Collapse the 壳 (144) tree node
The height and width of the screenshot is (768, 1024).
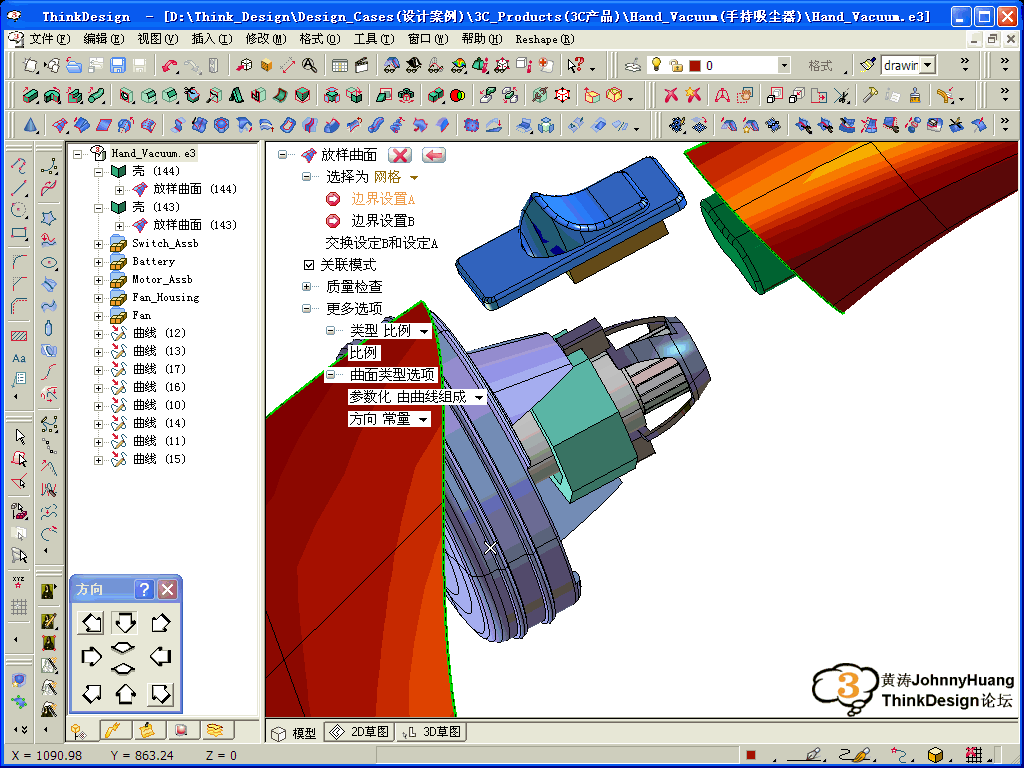[x=98, y=172]
